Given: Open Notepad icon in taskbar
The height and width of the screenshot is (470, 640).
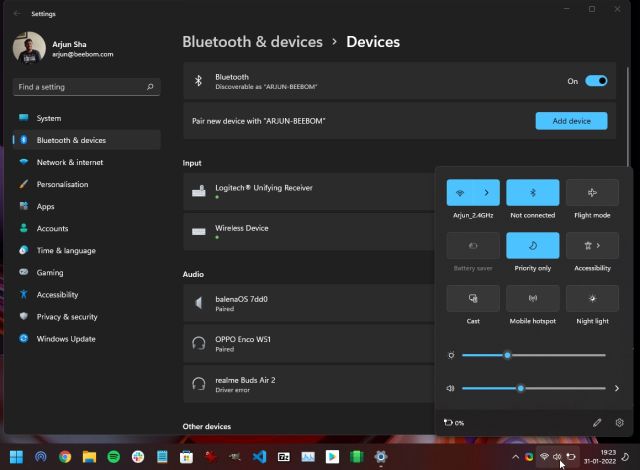Looking at the screenshot, I should (x=162, y=457).
